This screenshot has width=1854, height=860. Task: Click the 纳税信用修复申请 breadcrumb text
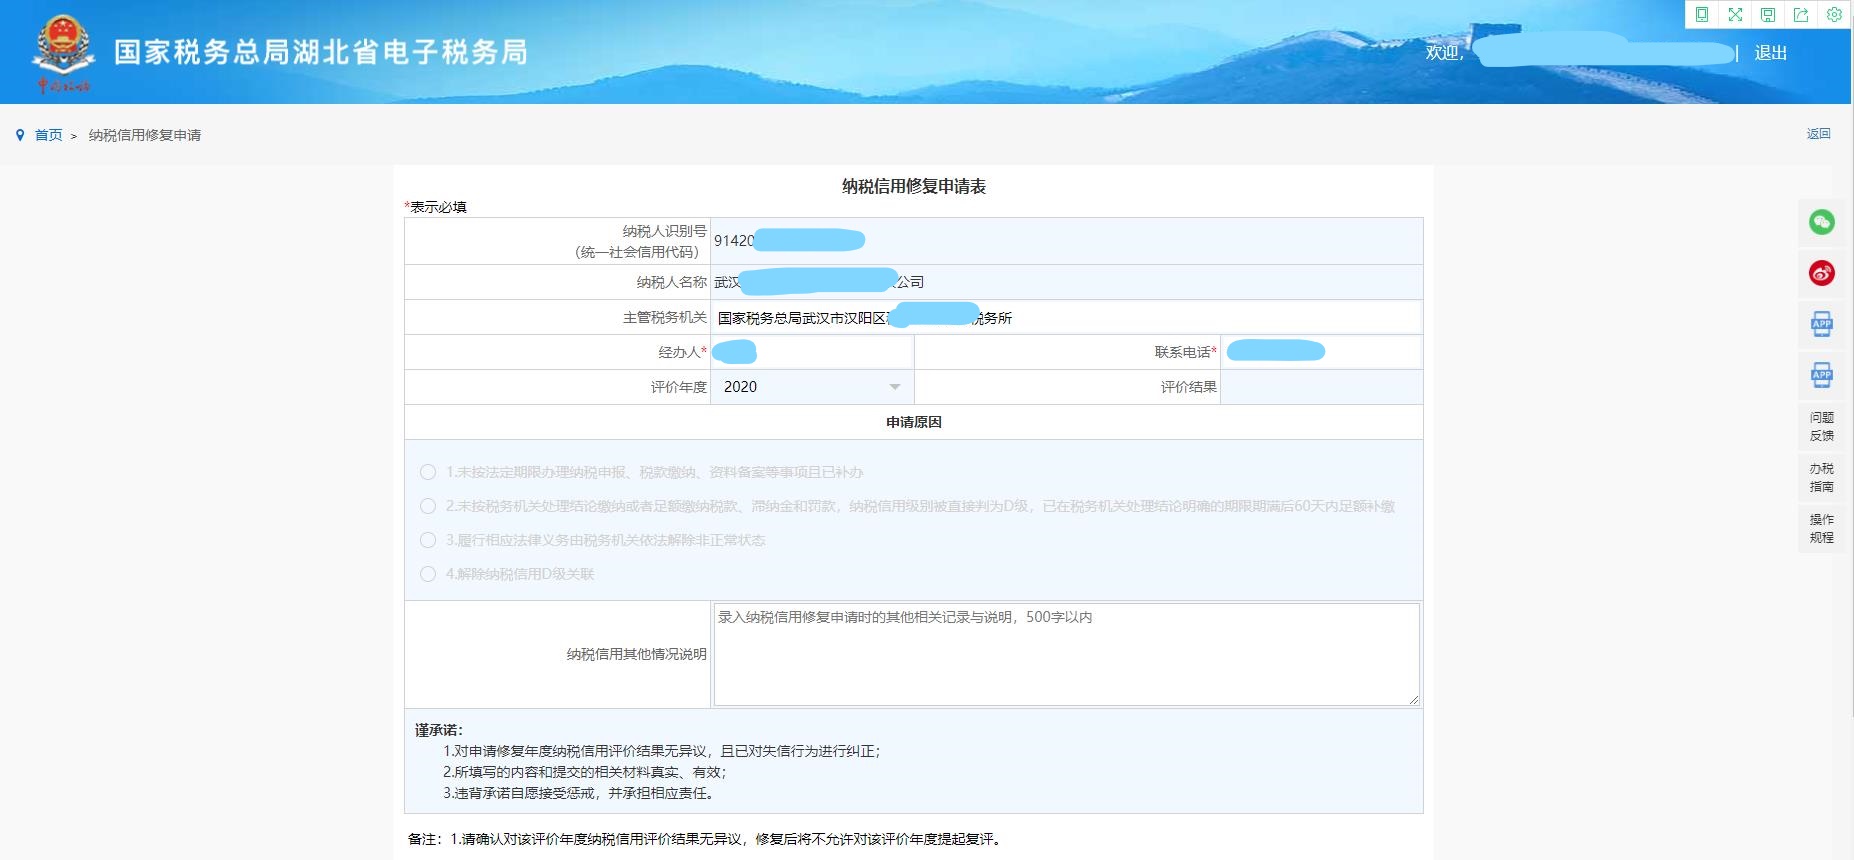coord(145,135)
